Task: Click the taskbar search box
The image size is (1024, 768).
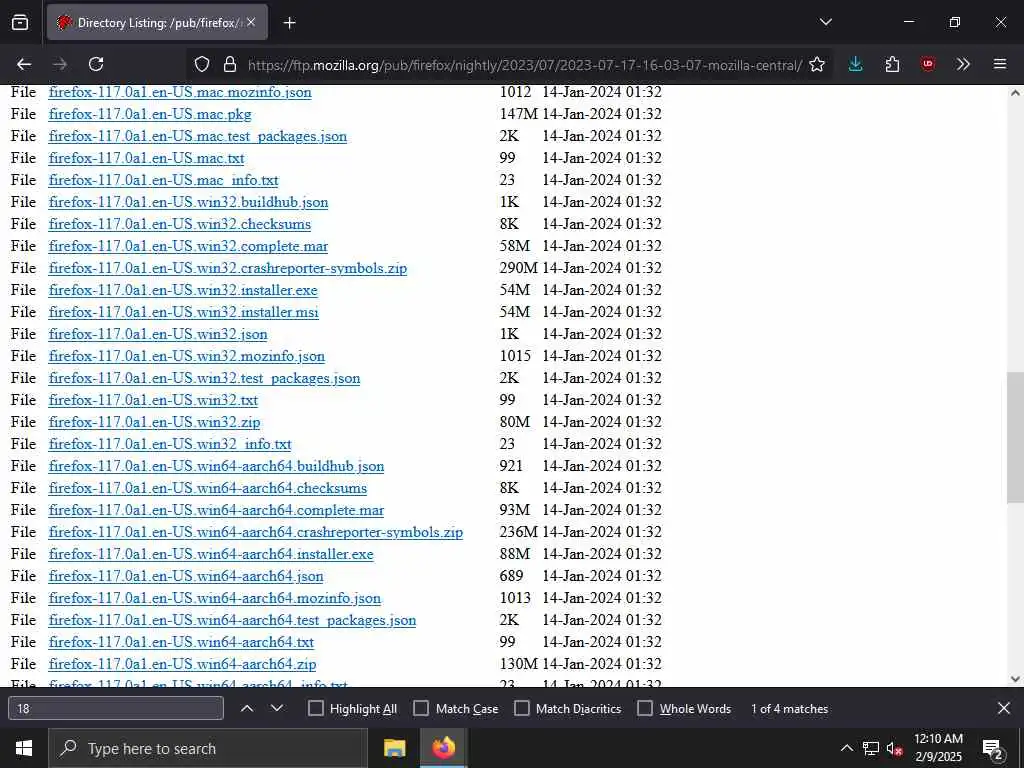Action: [x=208, y=748]
